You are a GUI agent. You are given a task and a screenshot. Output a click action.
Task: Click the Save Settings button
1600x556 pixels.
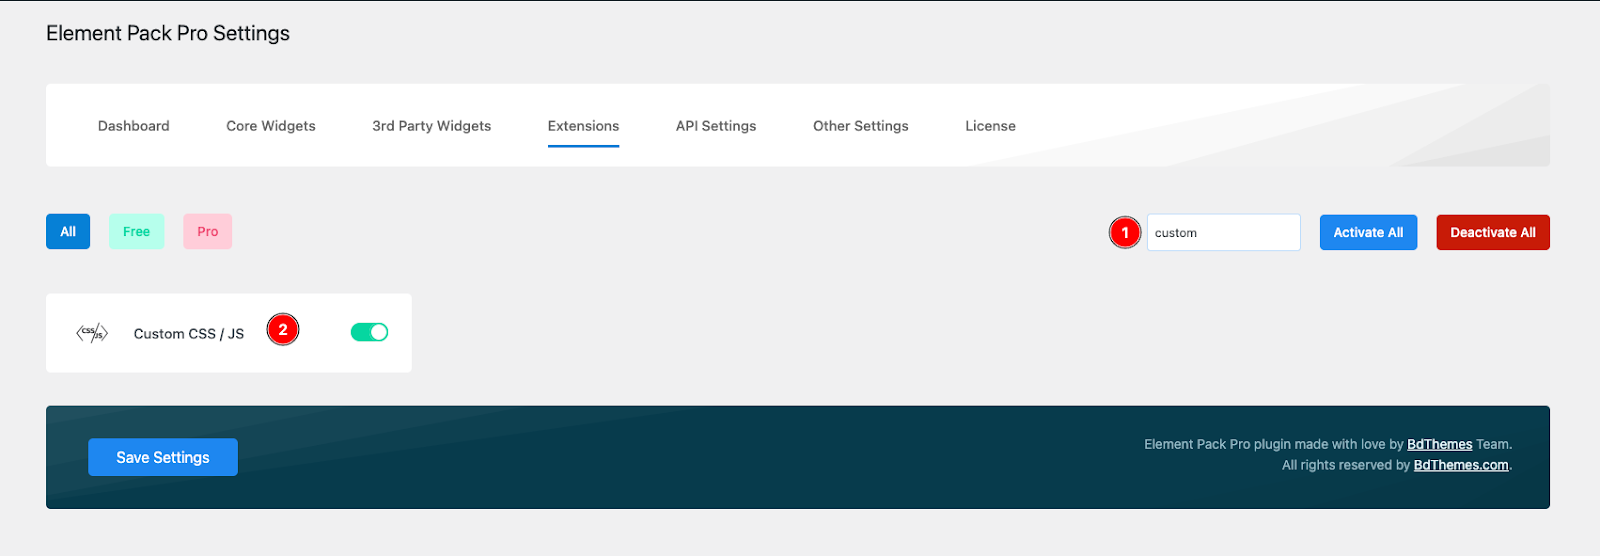(163, 457)
